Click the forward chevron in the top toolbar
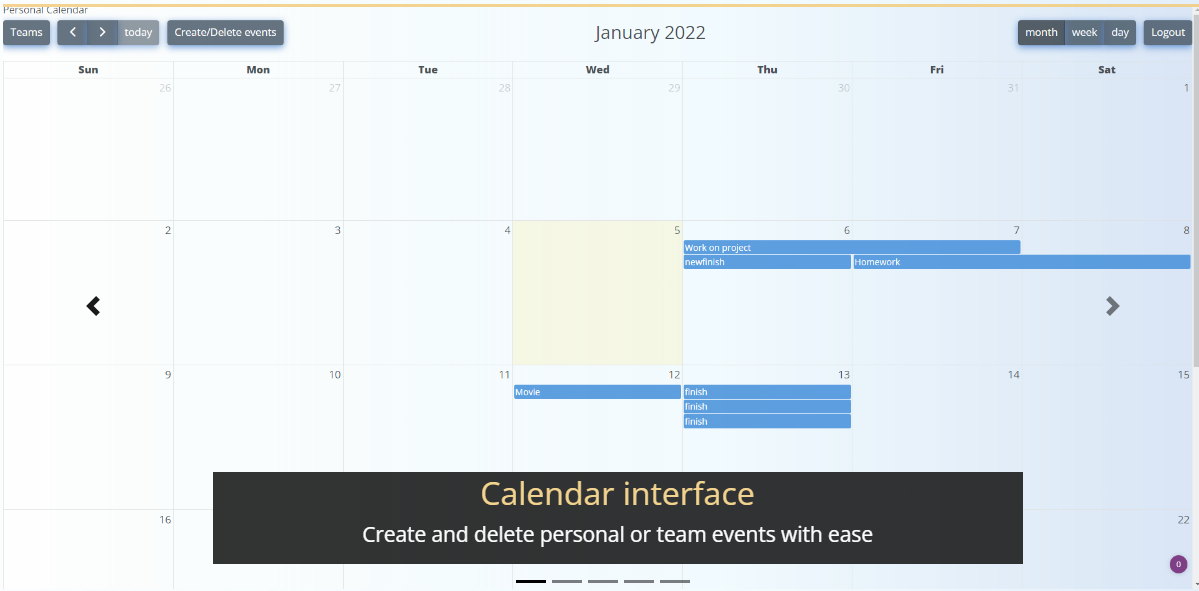Image resolution: width=1199 pixels, height=591 pixels. 101,32
